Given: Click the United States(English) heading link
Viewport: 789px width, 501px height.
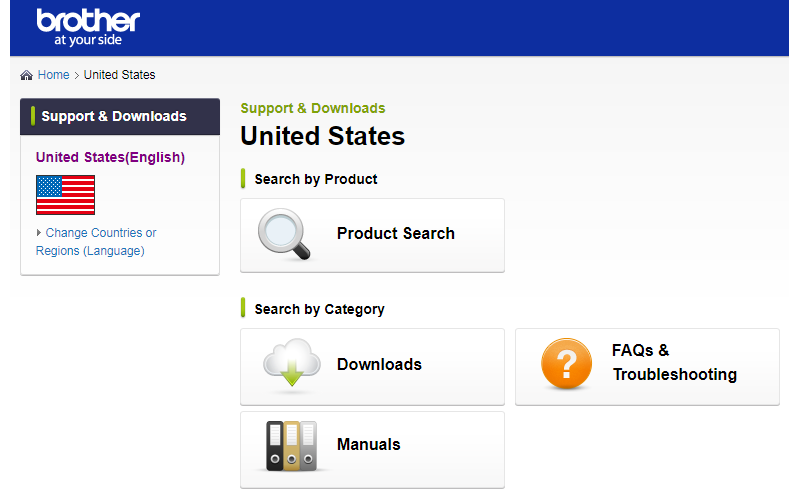Looking at the screenshot, I should pyautogui.click(x=110, y=157).
